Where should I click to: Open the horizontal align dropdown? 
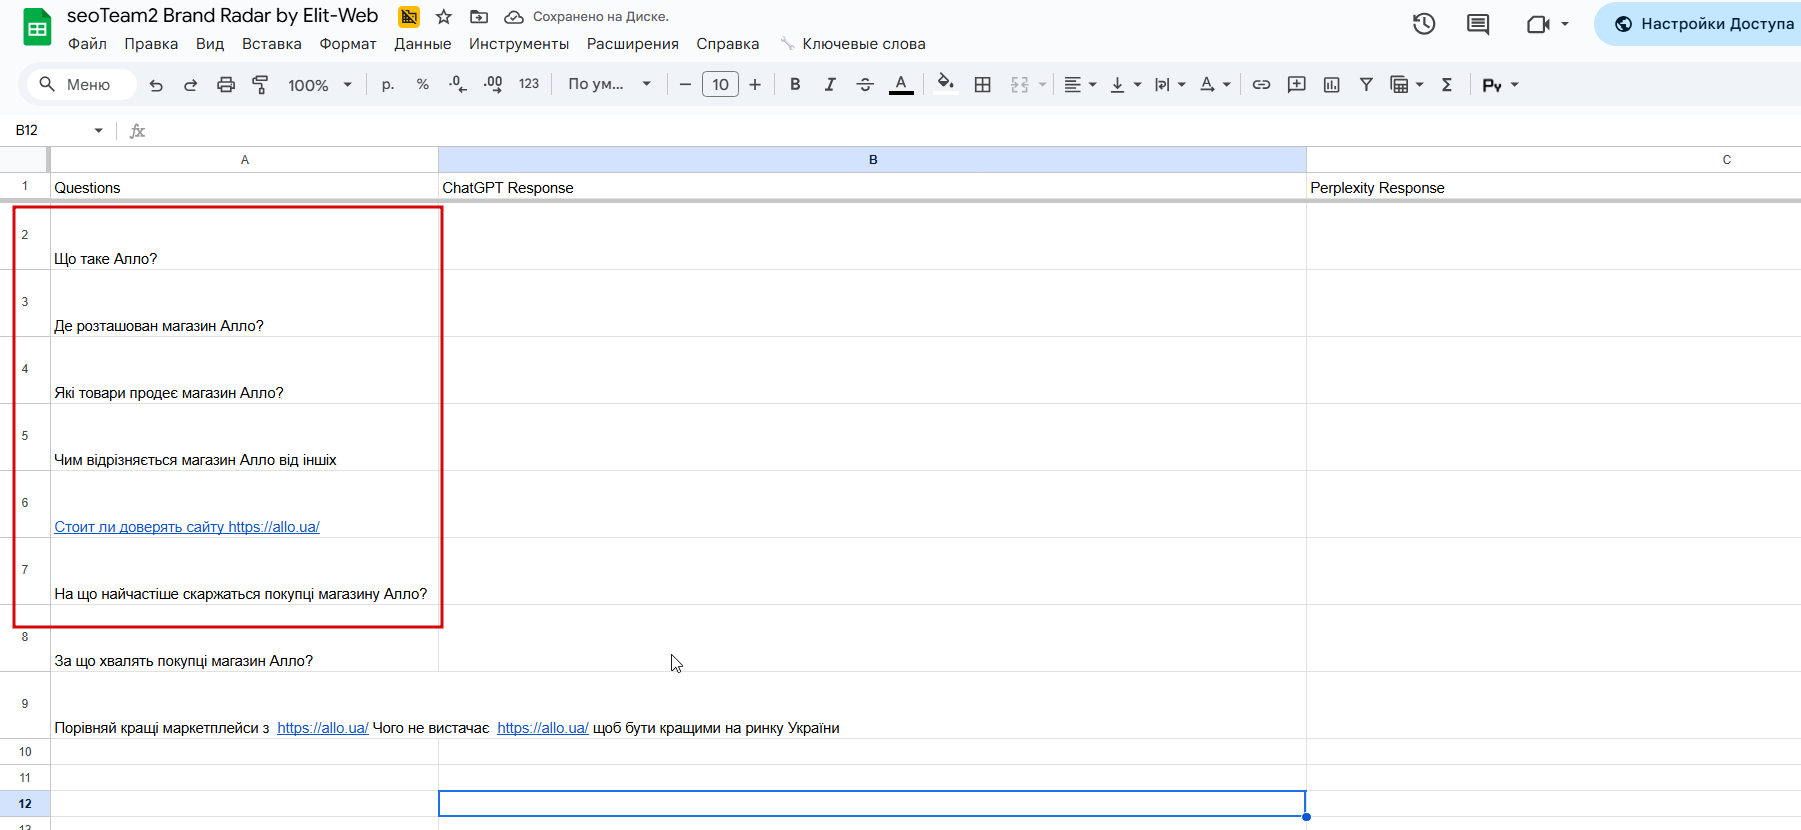tap(1079, 85)
